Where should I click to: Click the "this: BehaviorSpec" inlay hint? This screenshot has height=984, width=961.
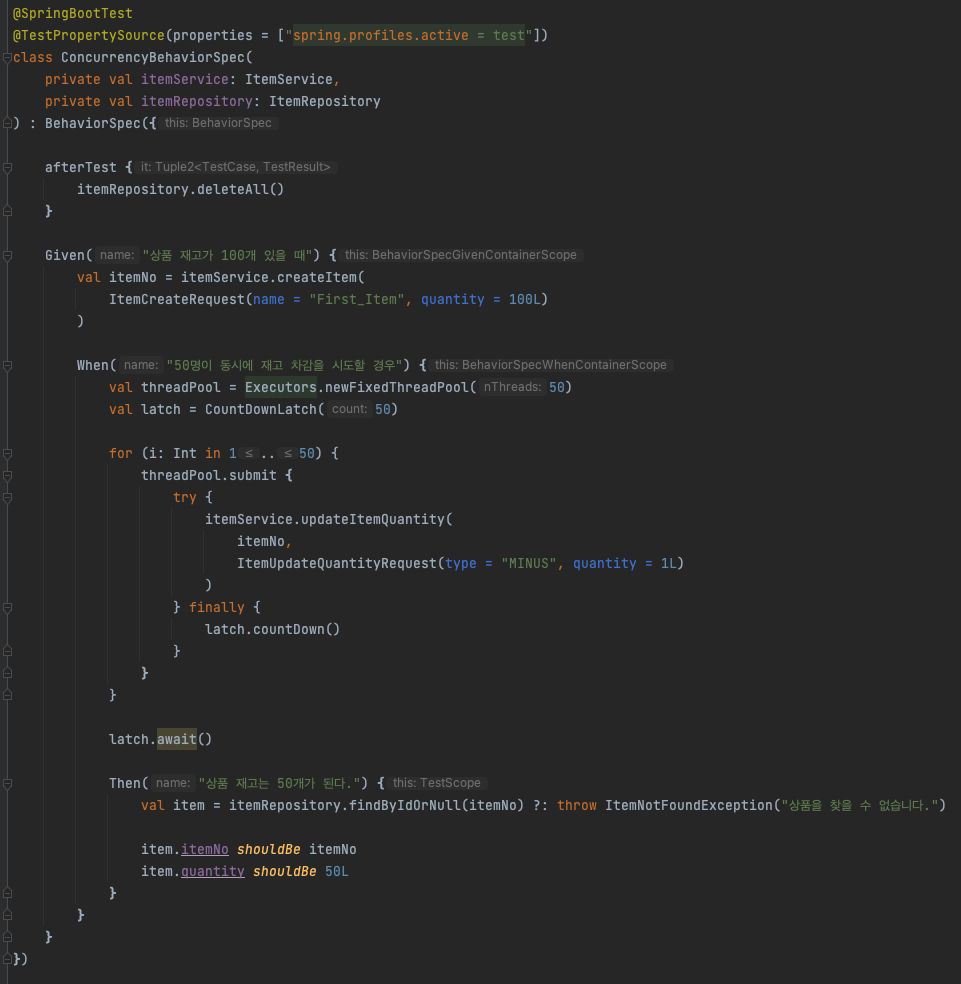(x=218, y=123)
